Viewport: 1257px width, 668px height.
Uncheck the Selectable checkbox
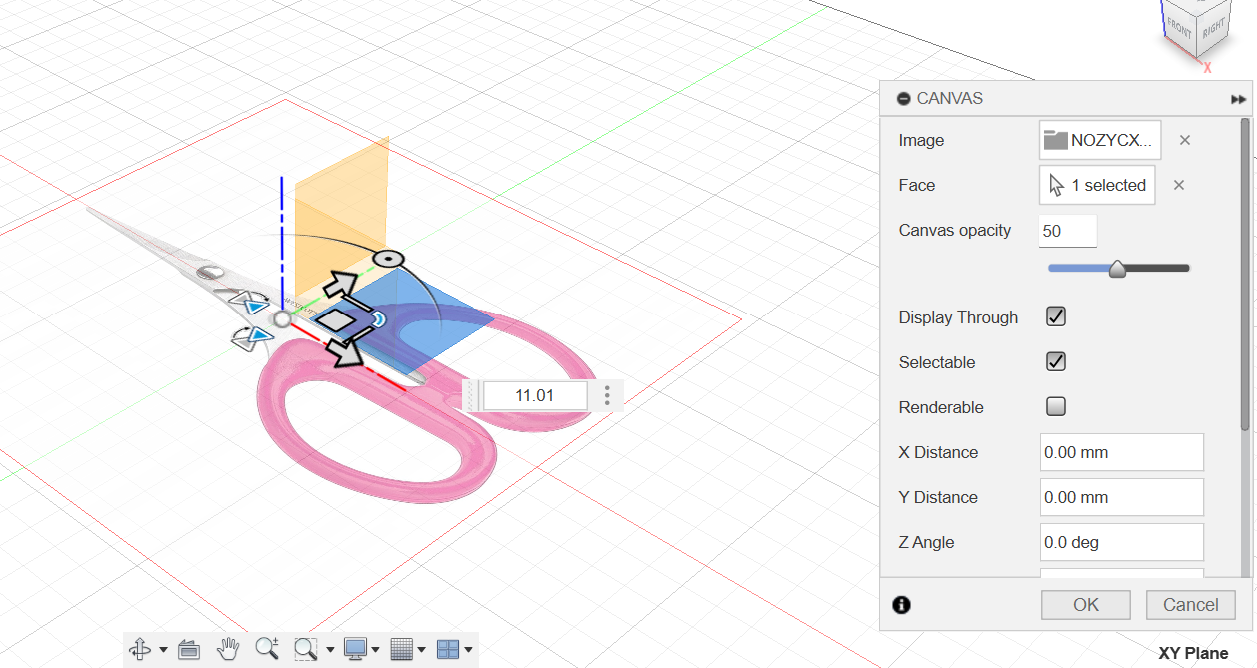pos(1055,362)
